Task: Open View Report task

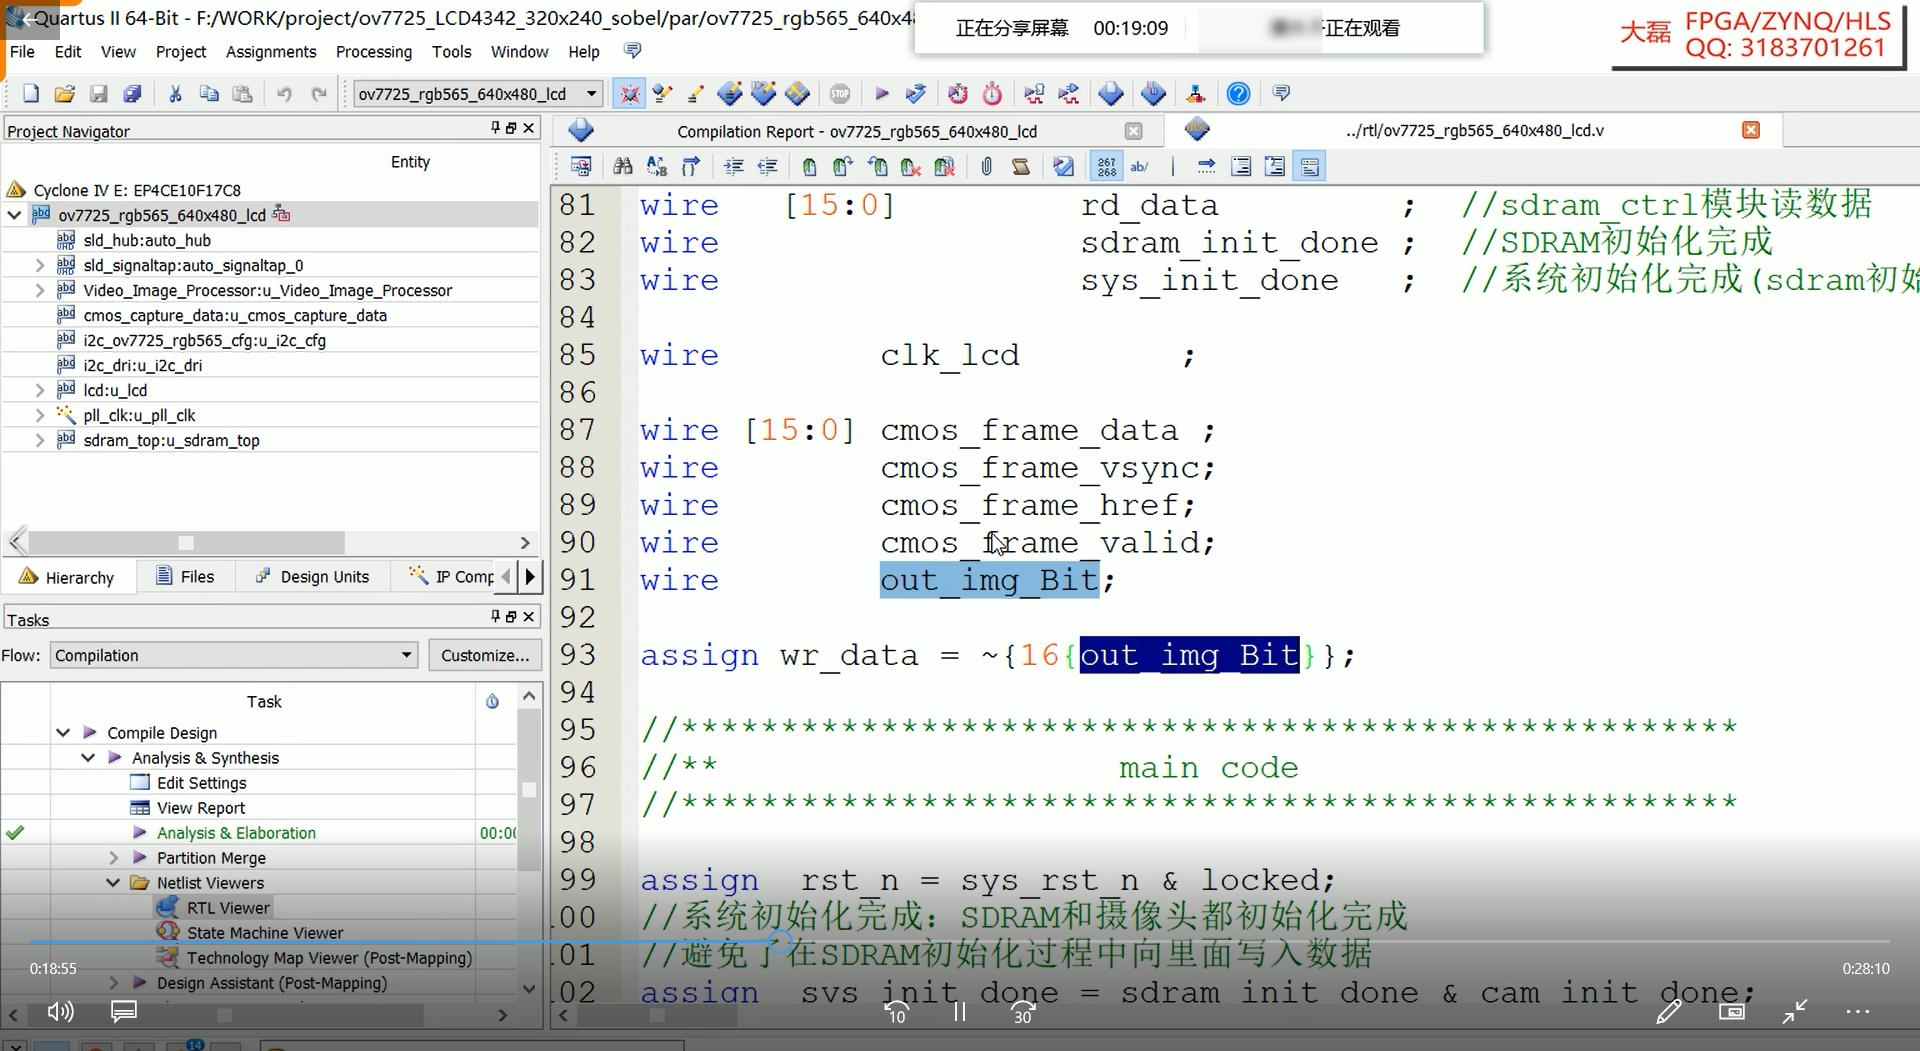Action: pyautogui.click(x=200, y=808)
